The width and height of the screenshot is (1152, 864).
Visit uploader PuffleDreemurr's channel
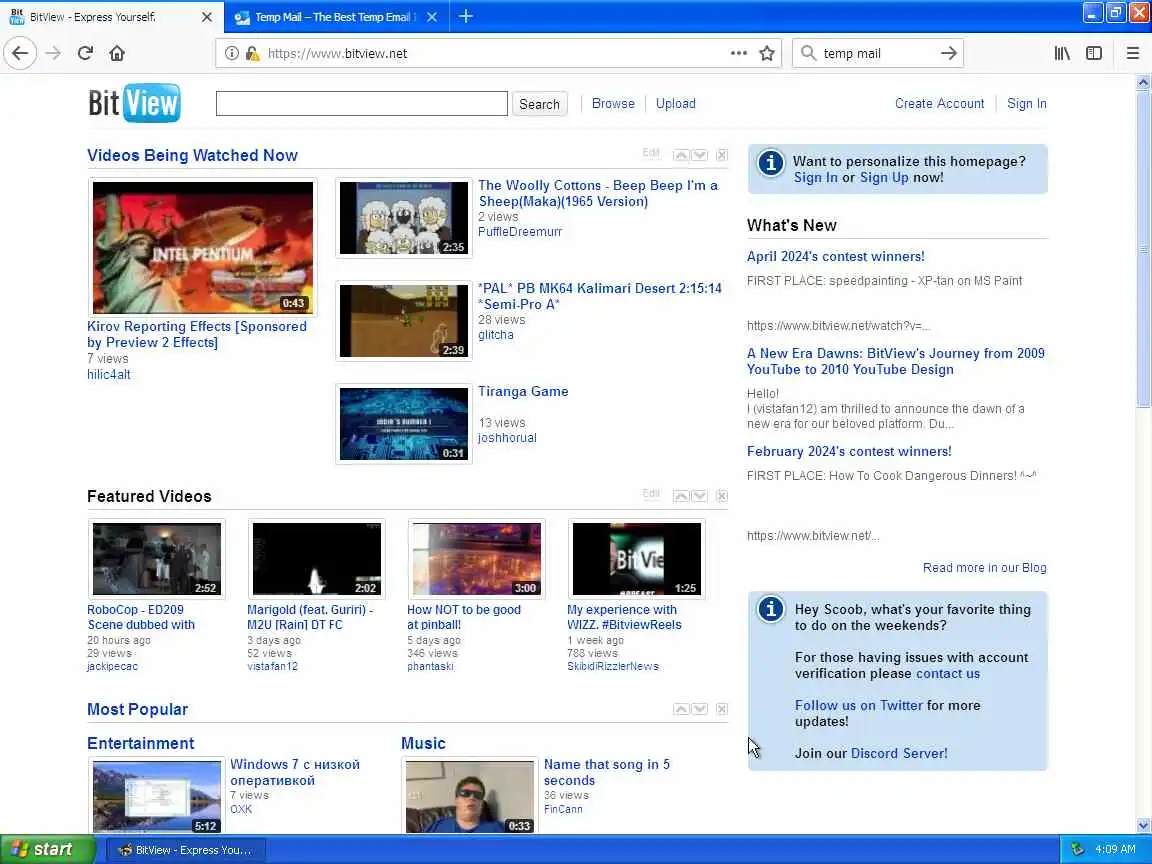[x=520, y=232]
